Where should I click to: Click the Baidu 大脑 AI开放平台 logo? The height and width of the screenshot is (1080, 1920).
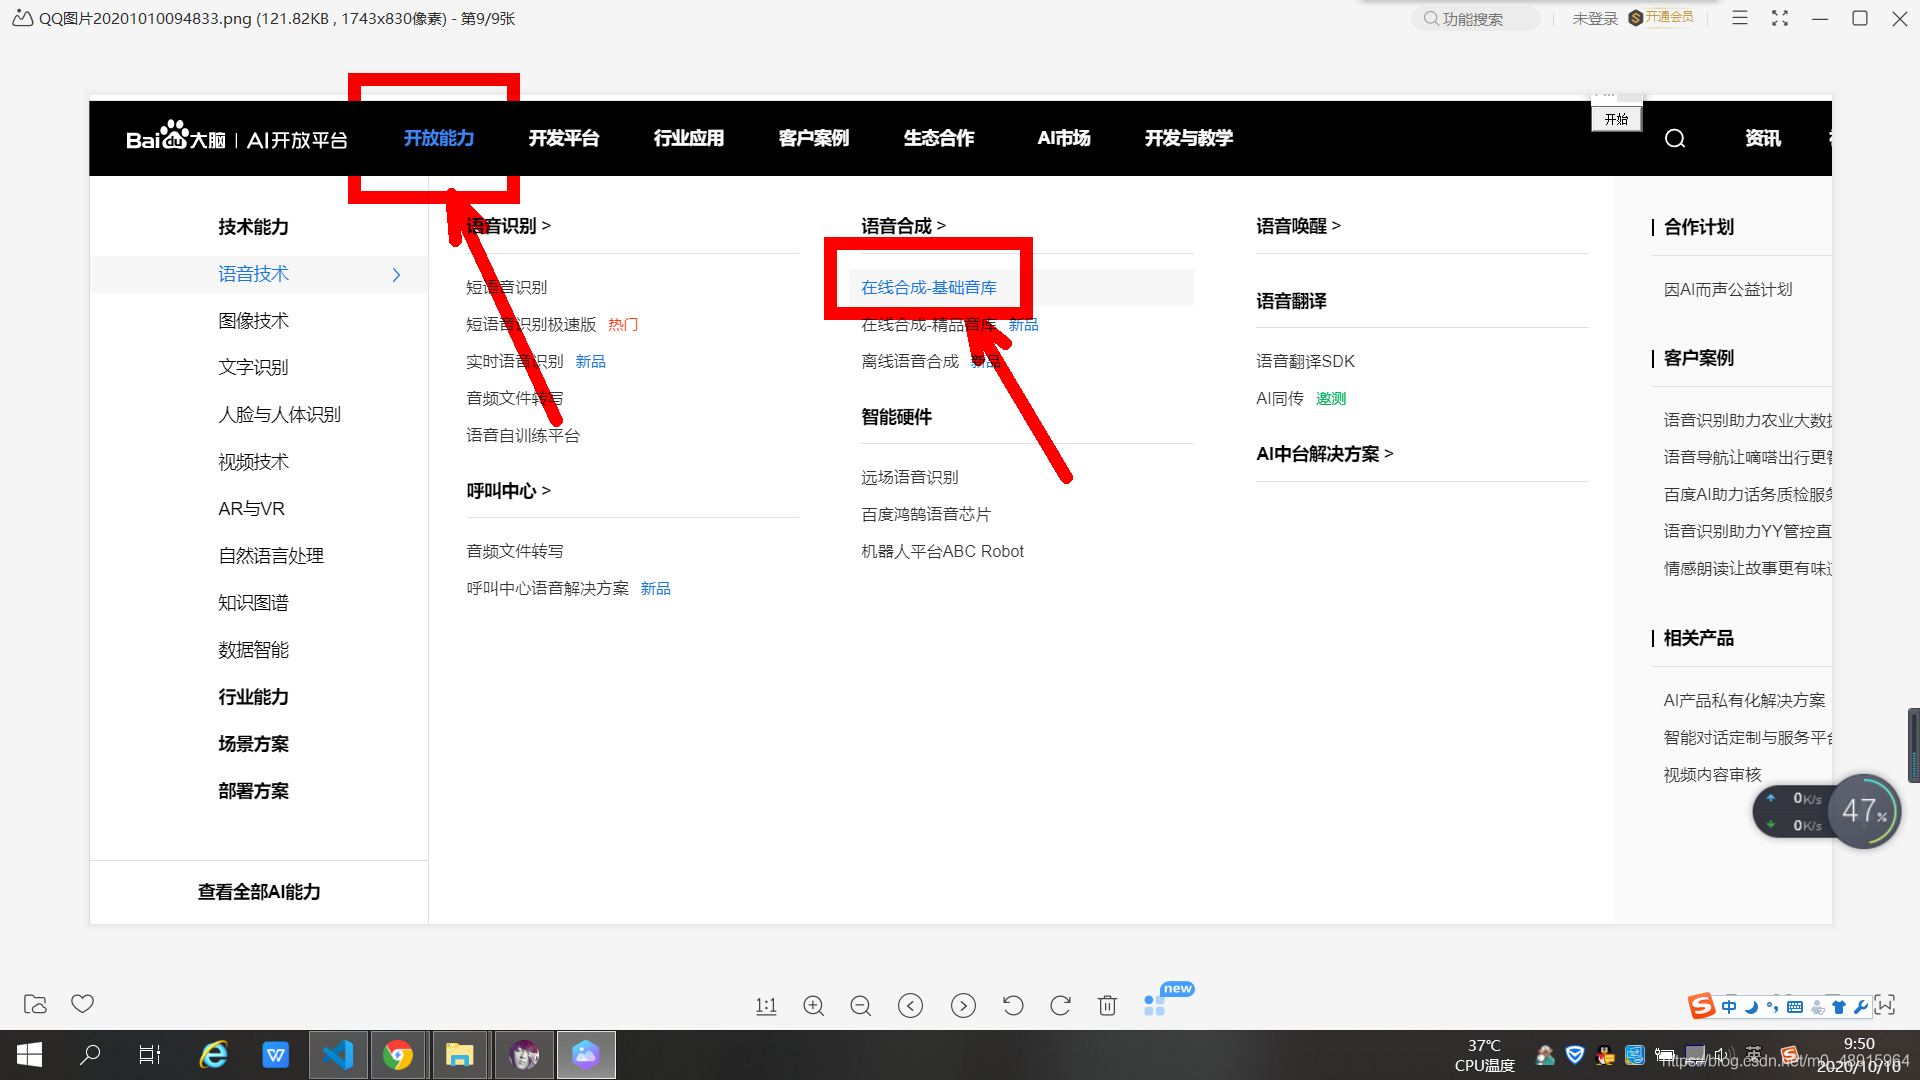[237, 137]
